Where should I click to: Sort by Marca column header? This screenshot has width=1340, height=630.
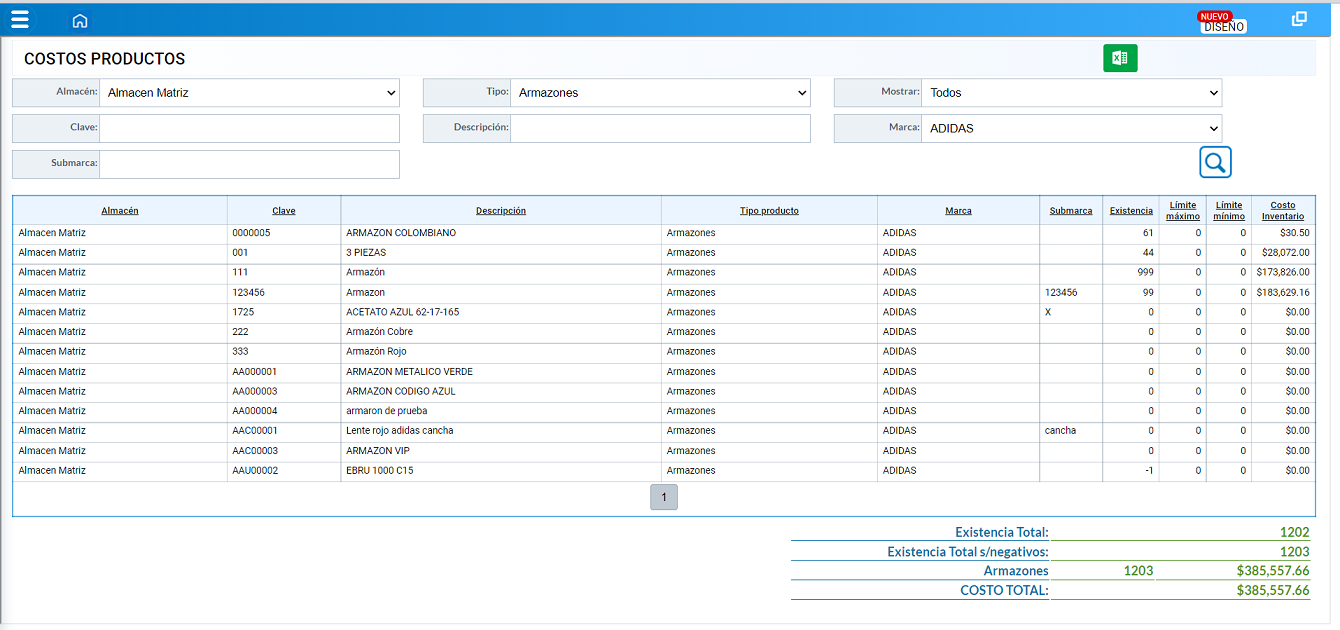[958, 211]
